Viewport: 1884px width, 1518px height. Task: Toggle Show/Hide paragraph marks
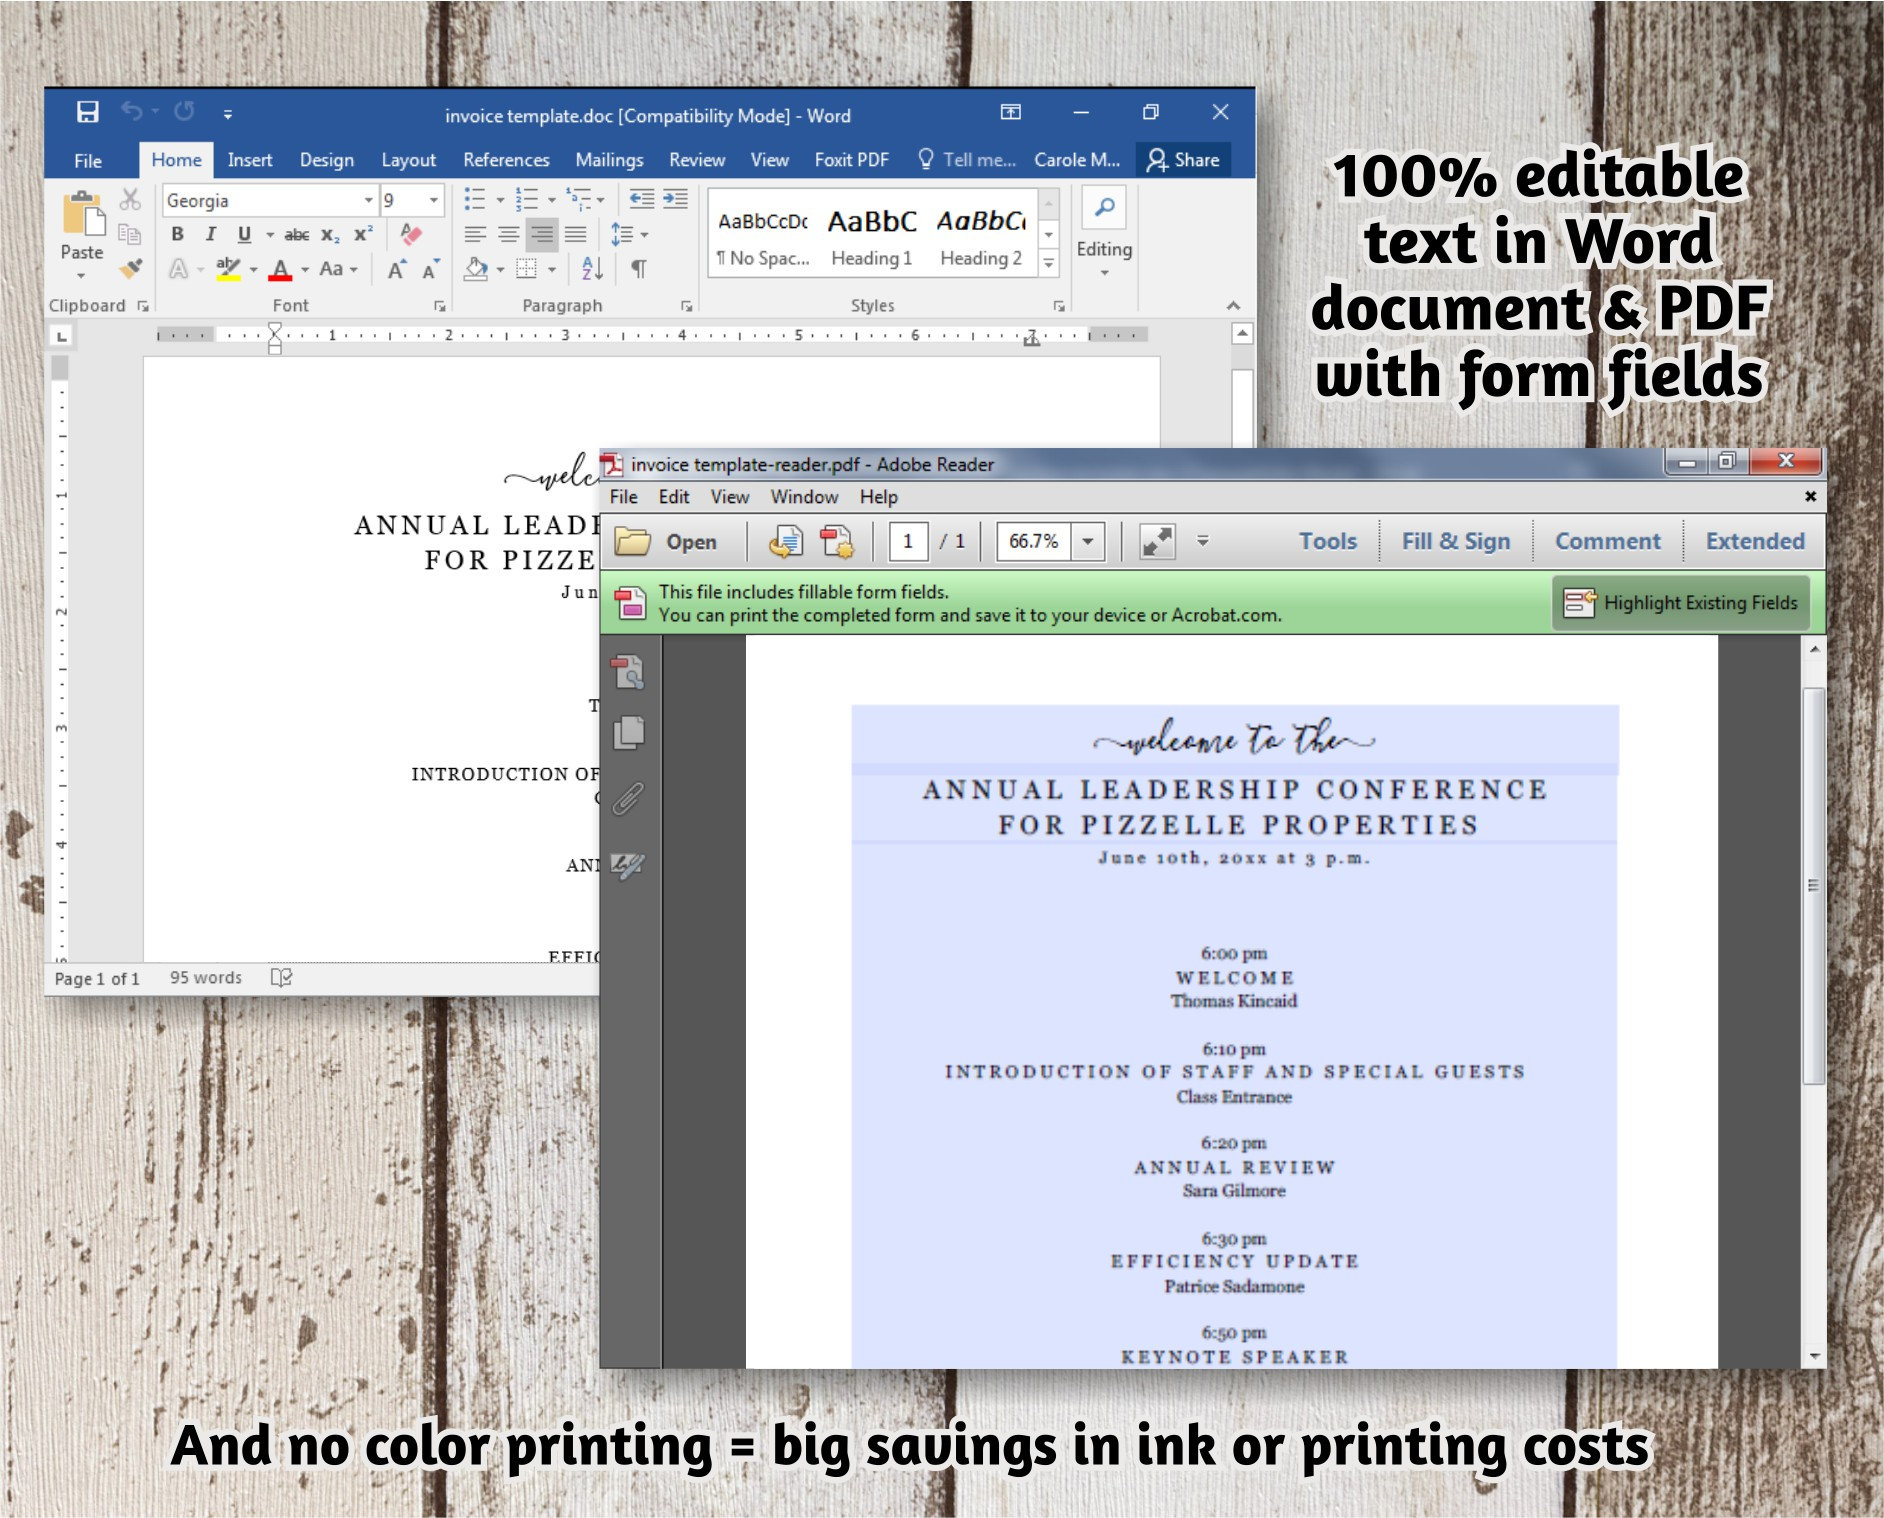tap(638, 268)
